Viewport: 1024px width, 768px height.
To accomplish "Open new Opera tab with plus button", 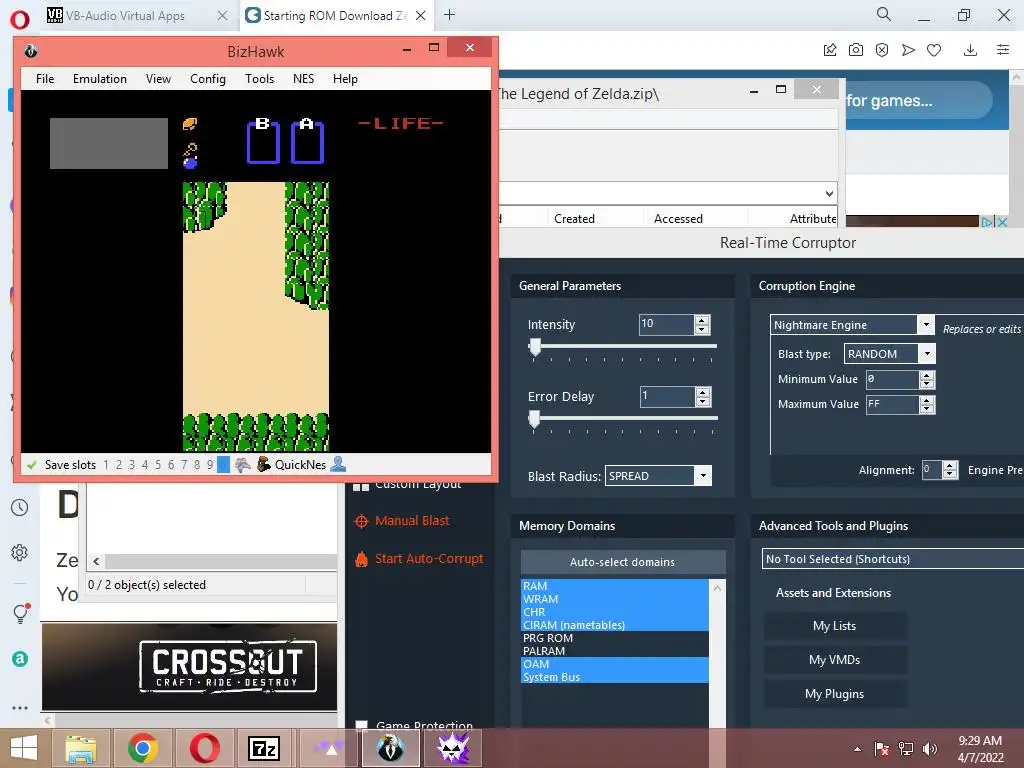I will point(449,14).
